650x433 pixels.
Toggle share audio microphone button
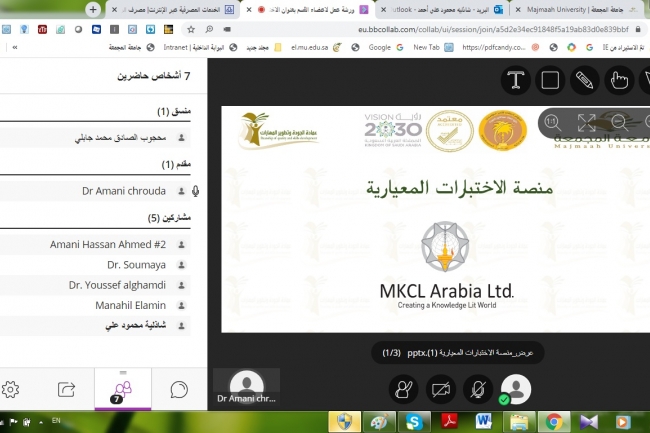(478, 389)
